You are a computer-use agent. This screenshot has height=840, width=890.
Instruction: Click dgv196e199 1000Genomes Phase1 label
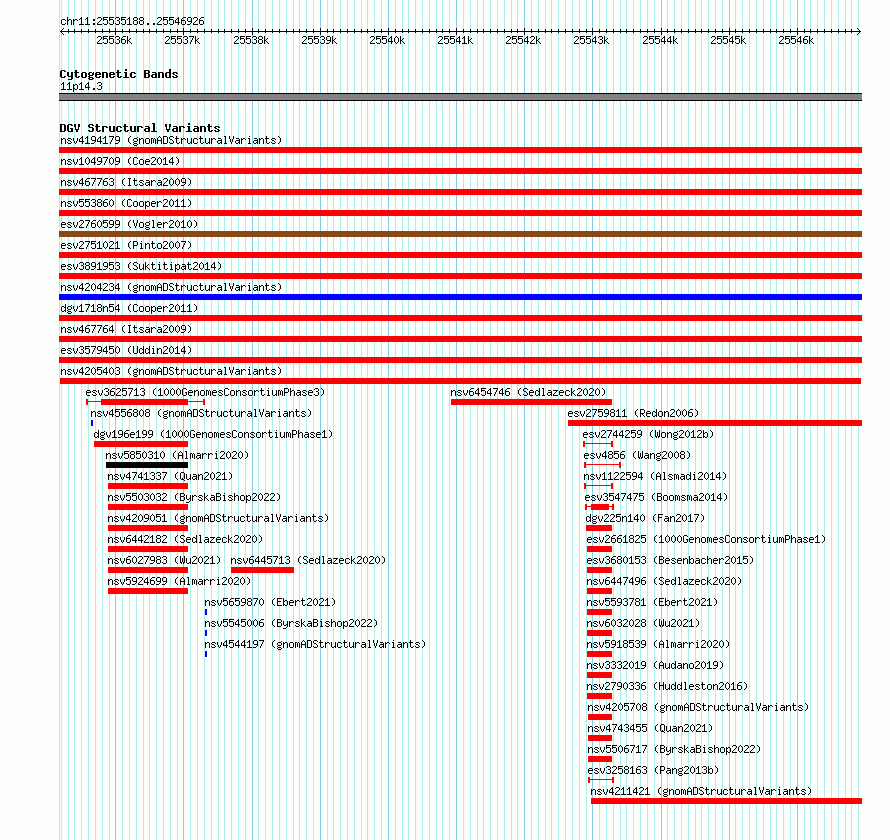coord(213,434)
